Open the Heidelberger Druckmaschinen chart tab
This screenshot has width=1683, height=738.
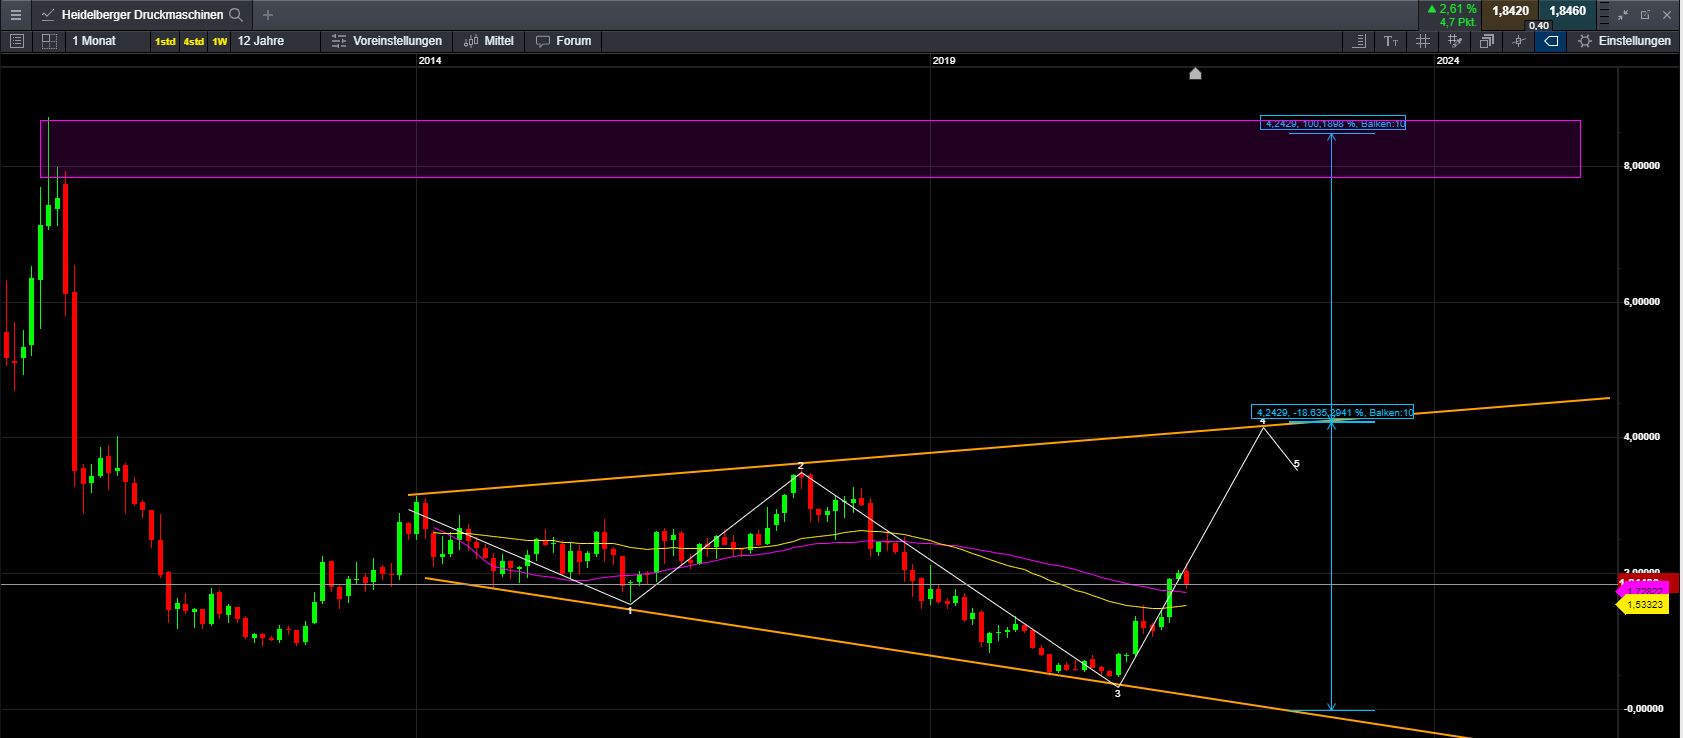coord(142,15)
